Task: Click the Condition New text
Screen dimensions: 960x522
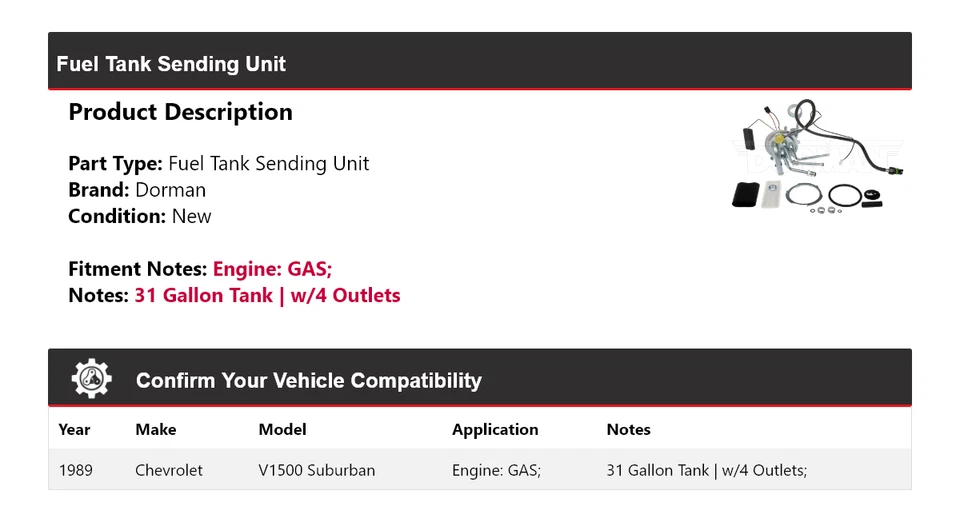Action: 140,216
